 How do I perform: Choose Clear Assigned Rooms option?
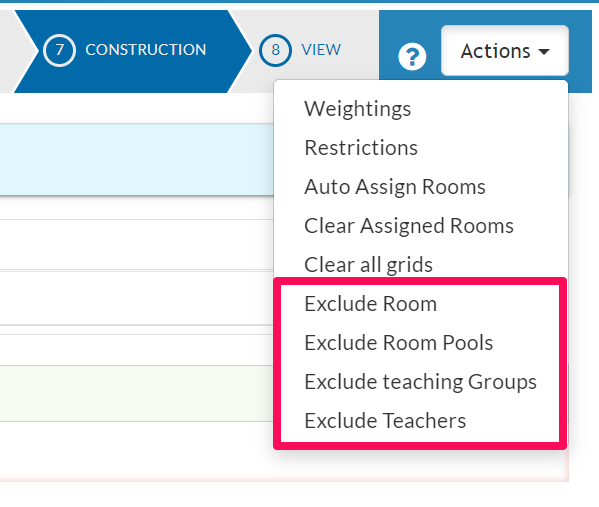pos(409,226)
